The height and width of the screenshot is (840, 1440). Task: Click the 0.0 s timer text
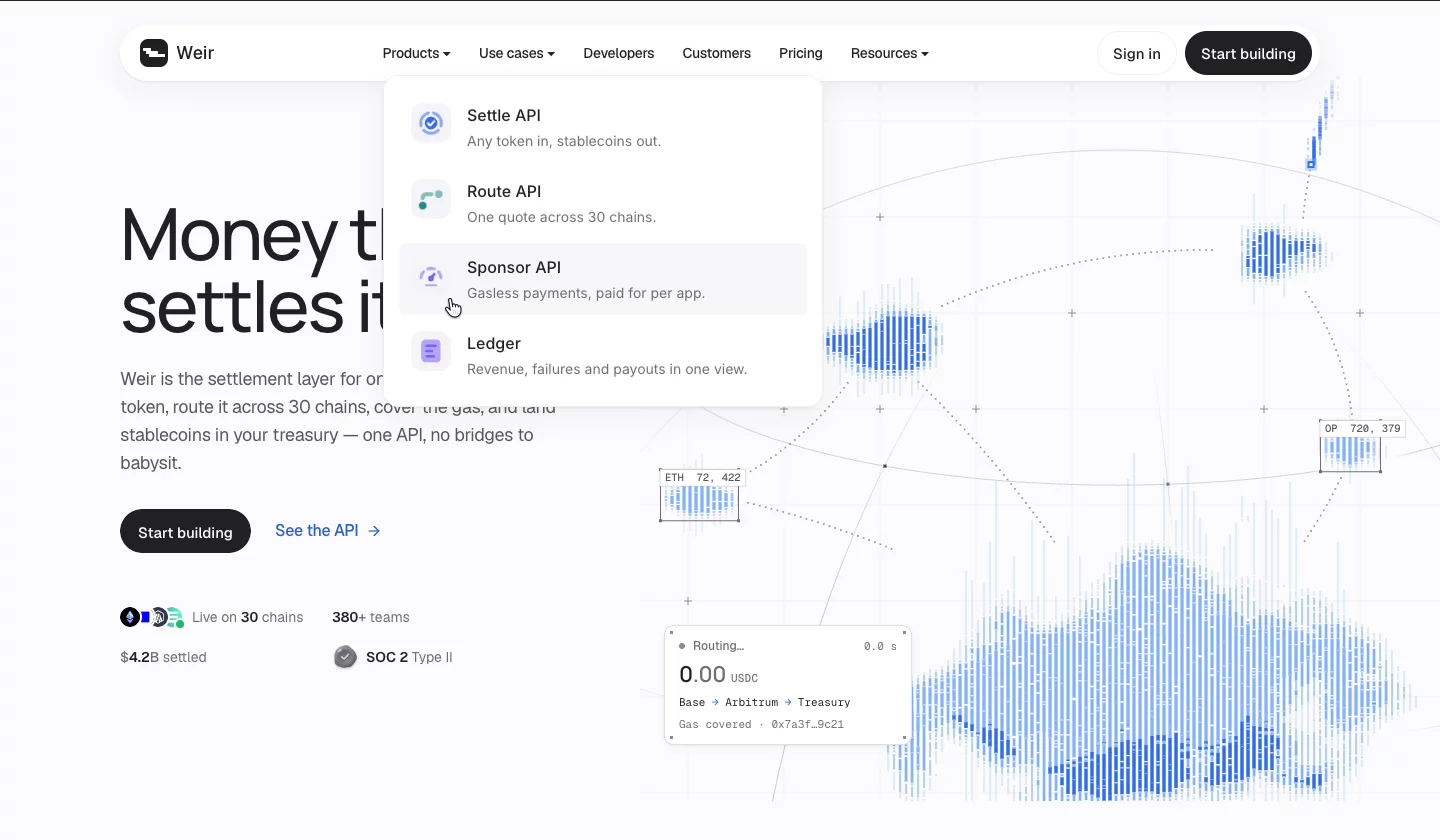pyautogui.click(x=880, y=647)
